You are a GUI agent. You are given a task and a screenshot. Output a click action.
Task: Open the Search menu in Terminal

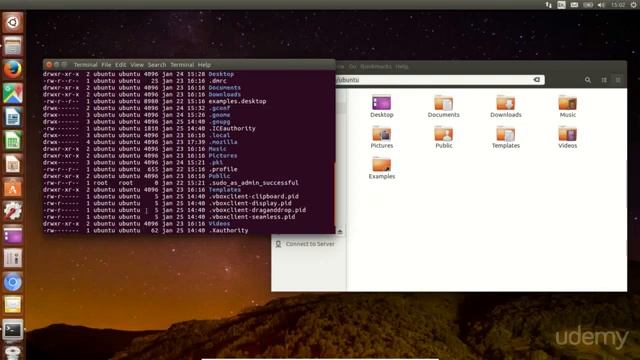coord(157,64)
